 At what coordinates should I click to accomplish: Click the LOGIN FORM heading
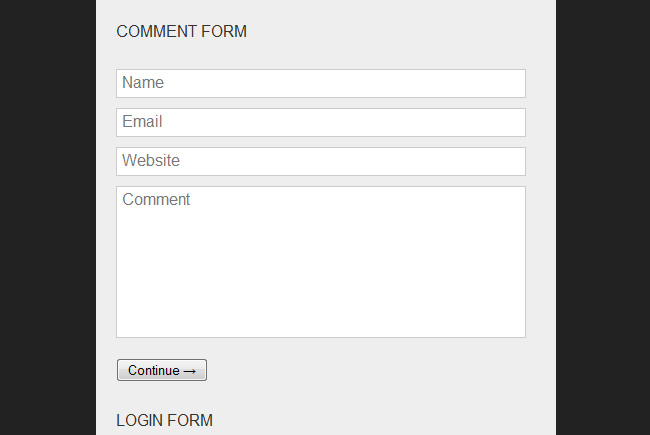tap(164, 421)
